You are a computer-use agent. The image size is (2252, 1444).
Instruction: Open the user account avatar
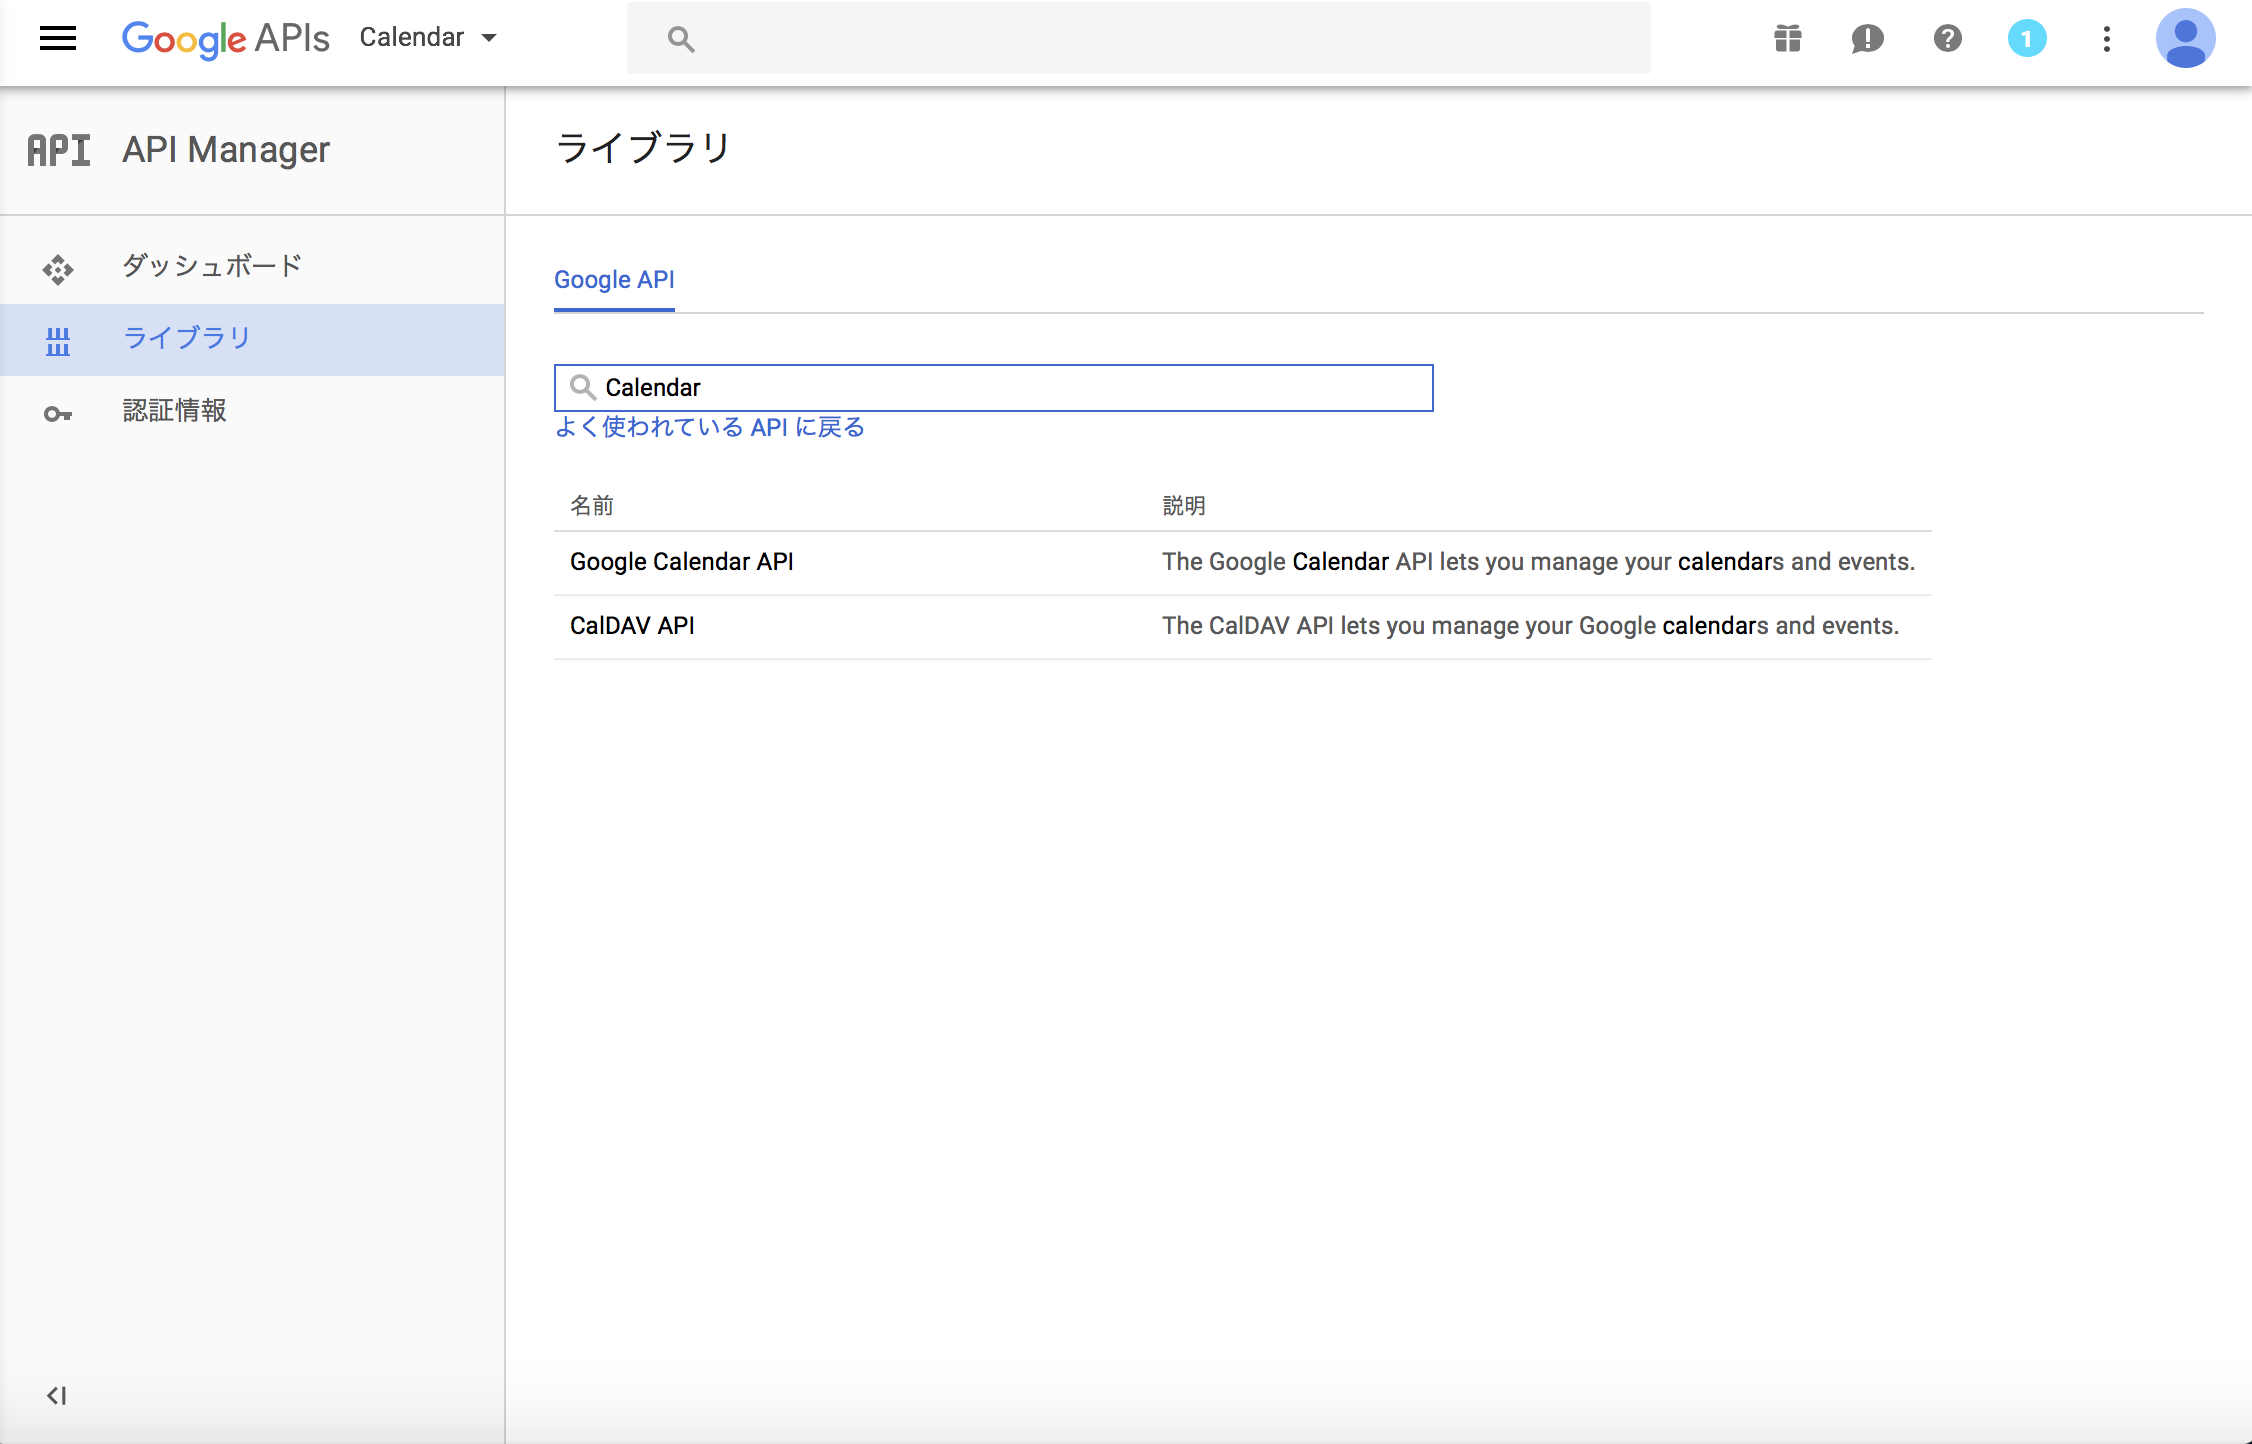click(2185, 38)
